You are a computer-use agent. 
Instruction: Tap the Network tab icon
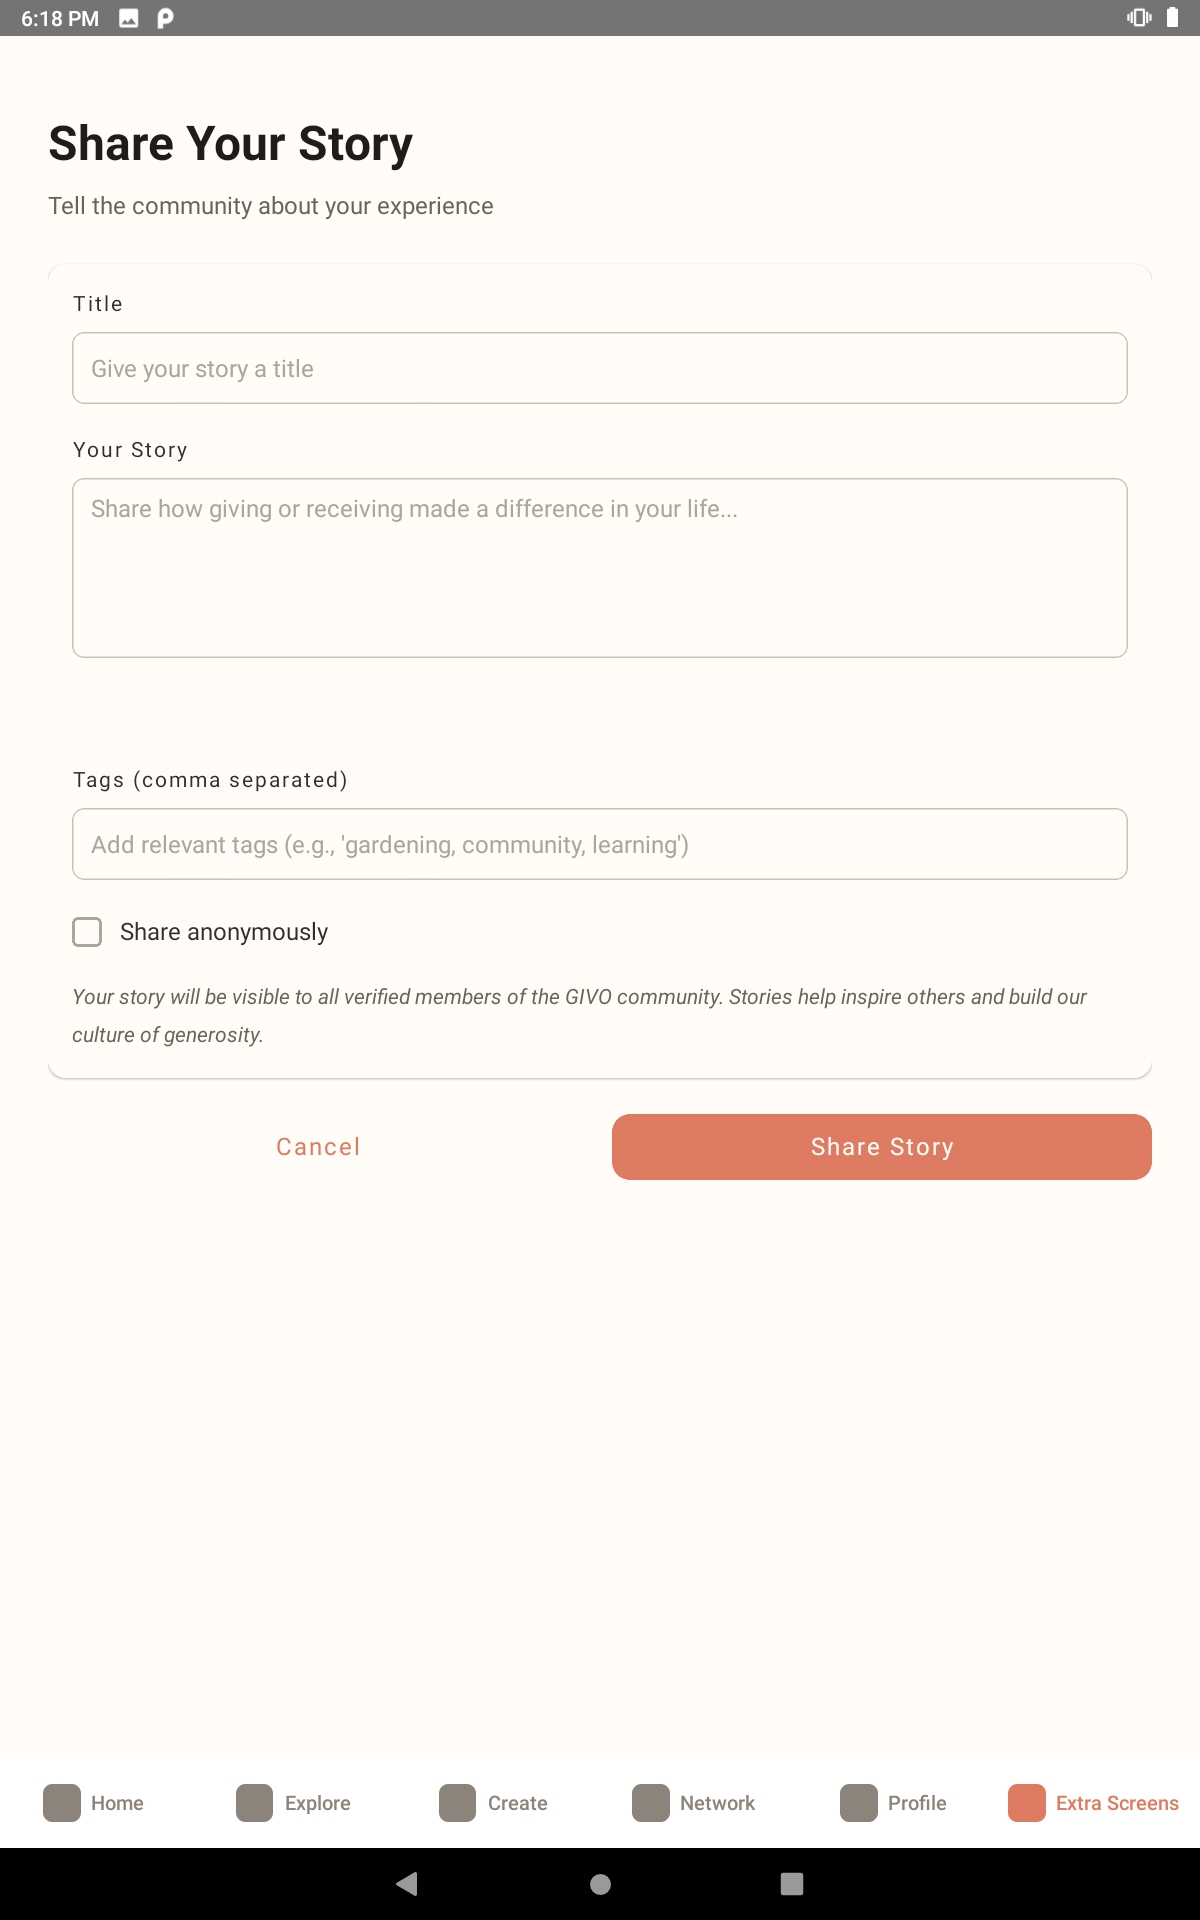click(650, 1803)
